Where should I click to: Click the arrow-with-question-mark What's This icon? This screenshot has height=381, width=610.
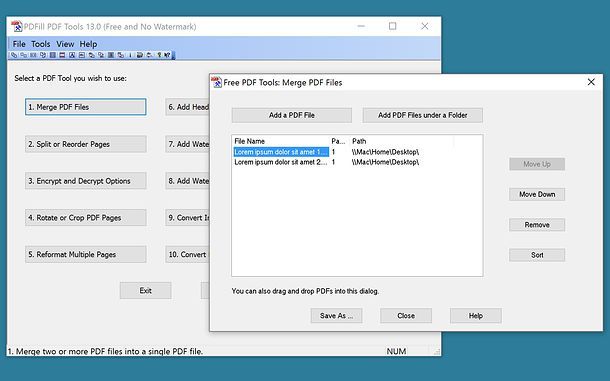pos(167,55)
